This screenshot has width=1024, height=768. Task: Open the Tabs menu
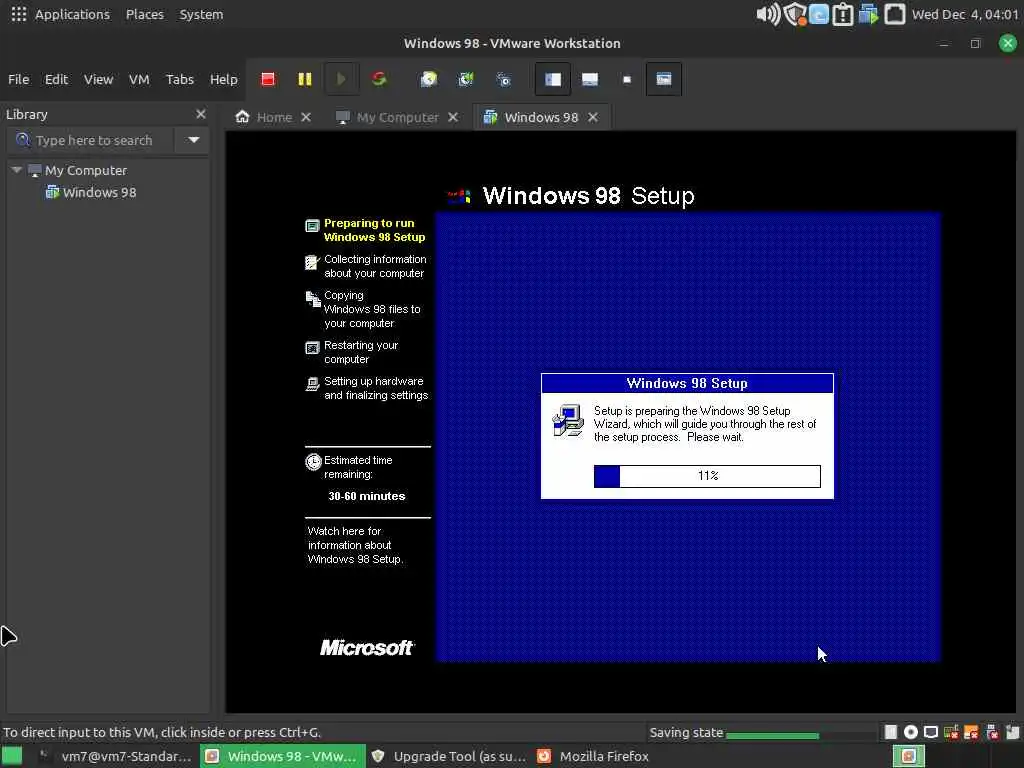point(180,79)
